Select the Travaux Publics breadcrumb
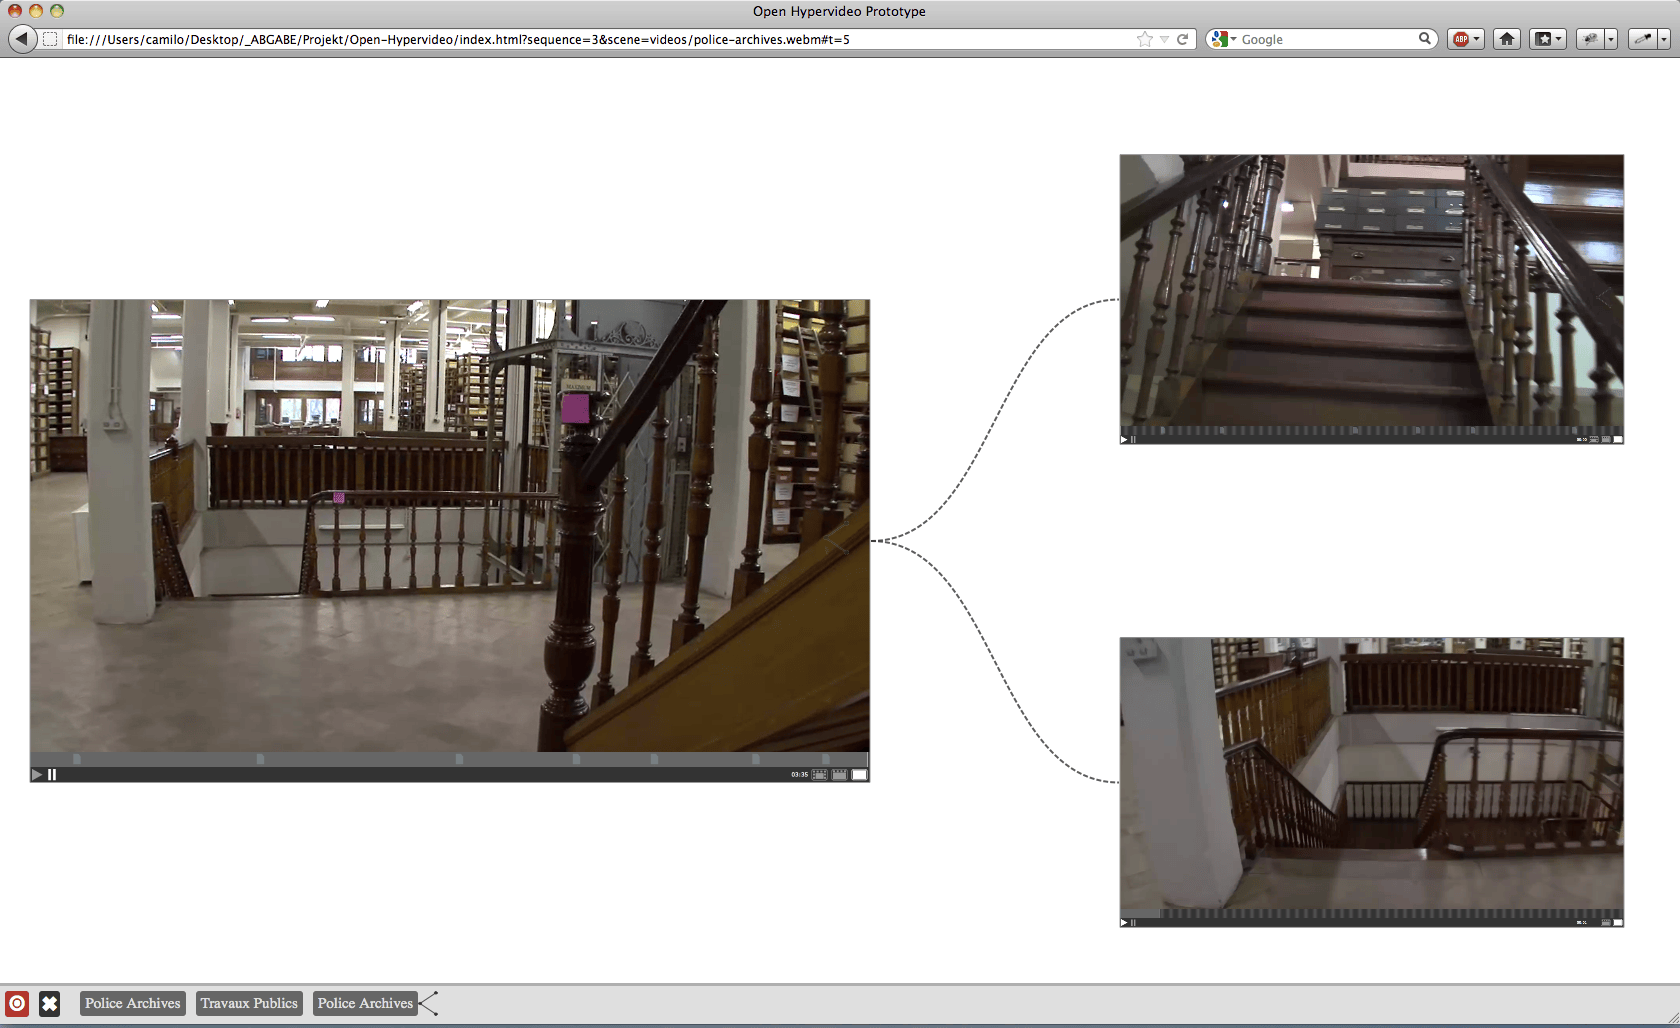Screen dimensions: 1680x1028 249,1003
